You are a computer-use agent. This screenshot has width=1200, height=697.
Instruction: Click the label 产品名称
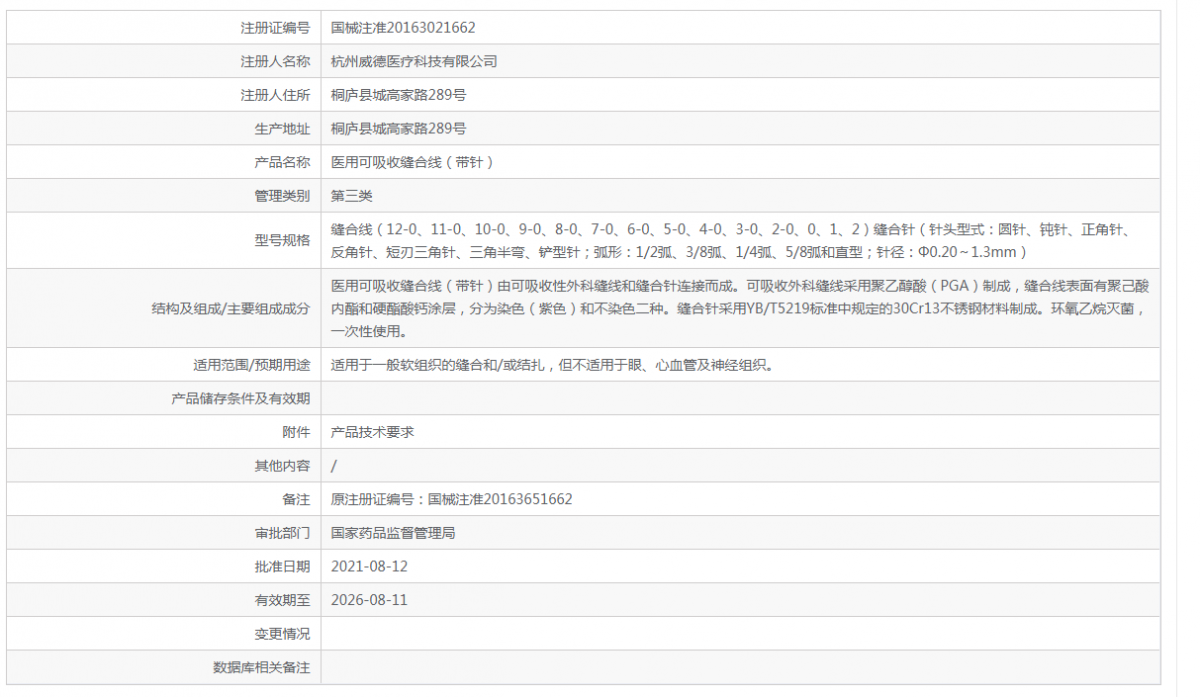[283, 162]
